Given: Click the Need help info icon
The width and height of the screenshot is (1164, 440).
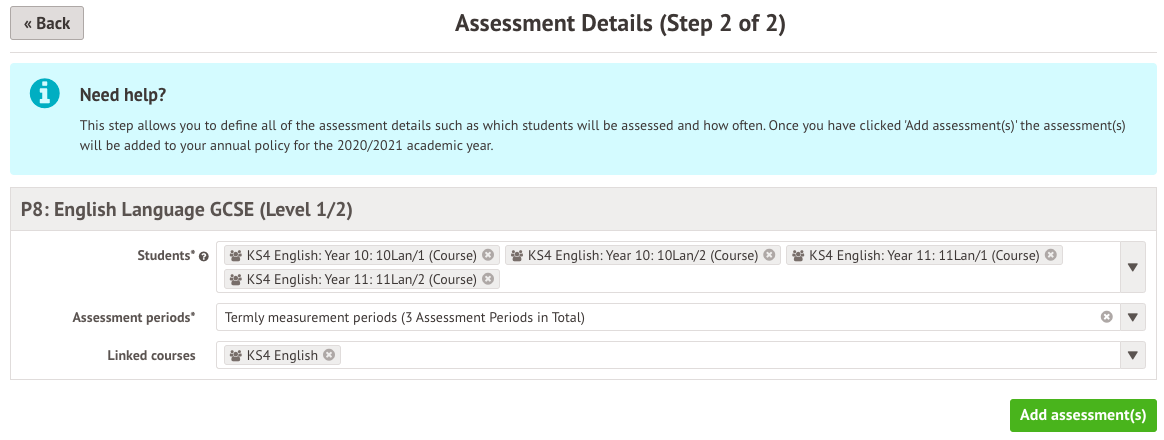Looking at the screenshot, I should [x=45, y=95].
